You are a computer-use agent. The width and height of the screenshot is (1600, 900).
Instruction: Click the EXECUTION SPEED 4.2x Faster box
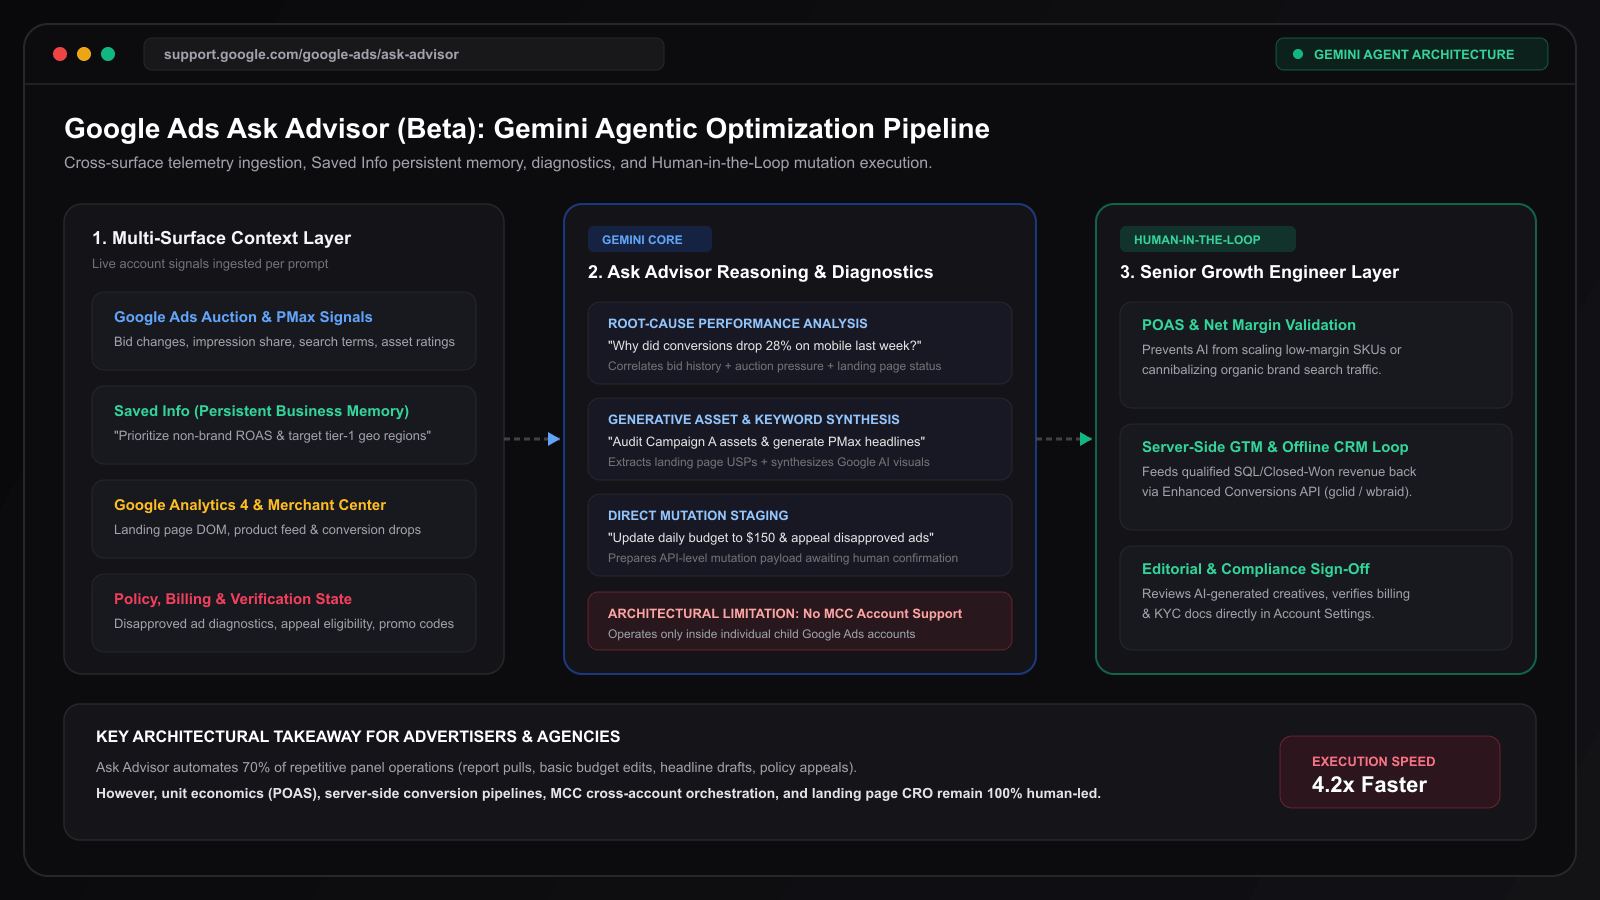point(1390,772)
